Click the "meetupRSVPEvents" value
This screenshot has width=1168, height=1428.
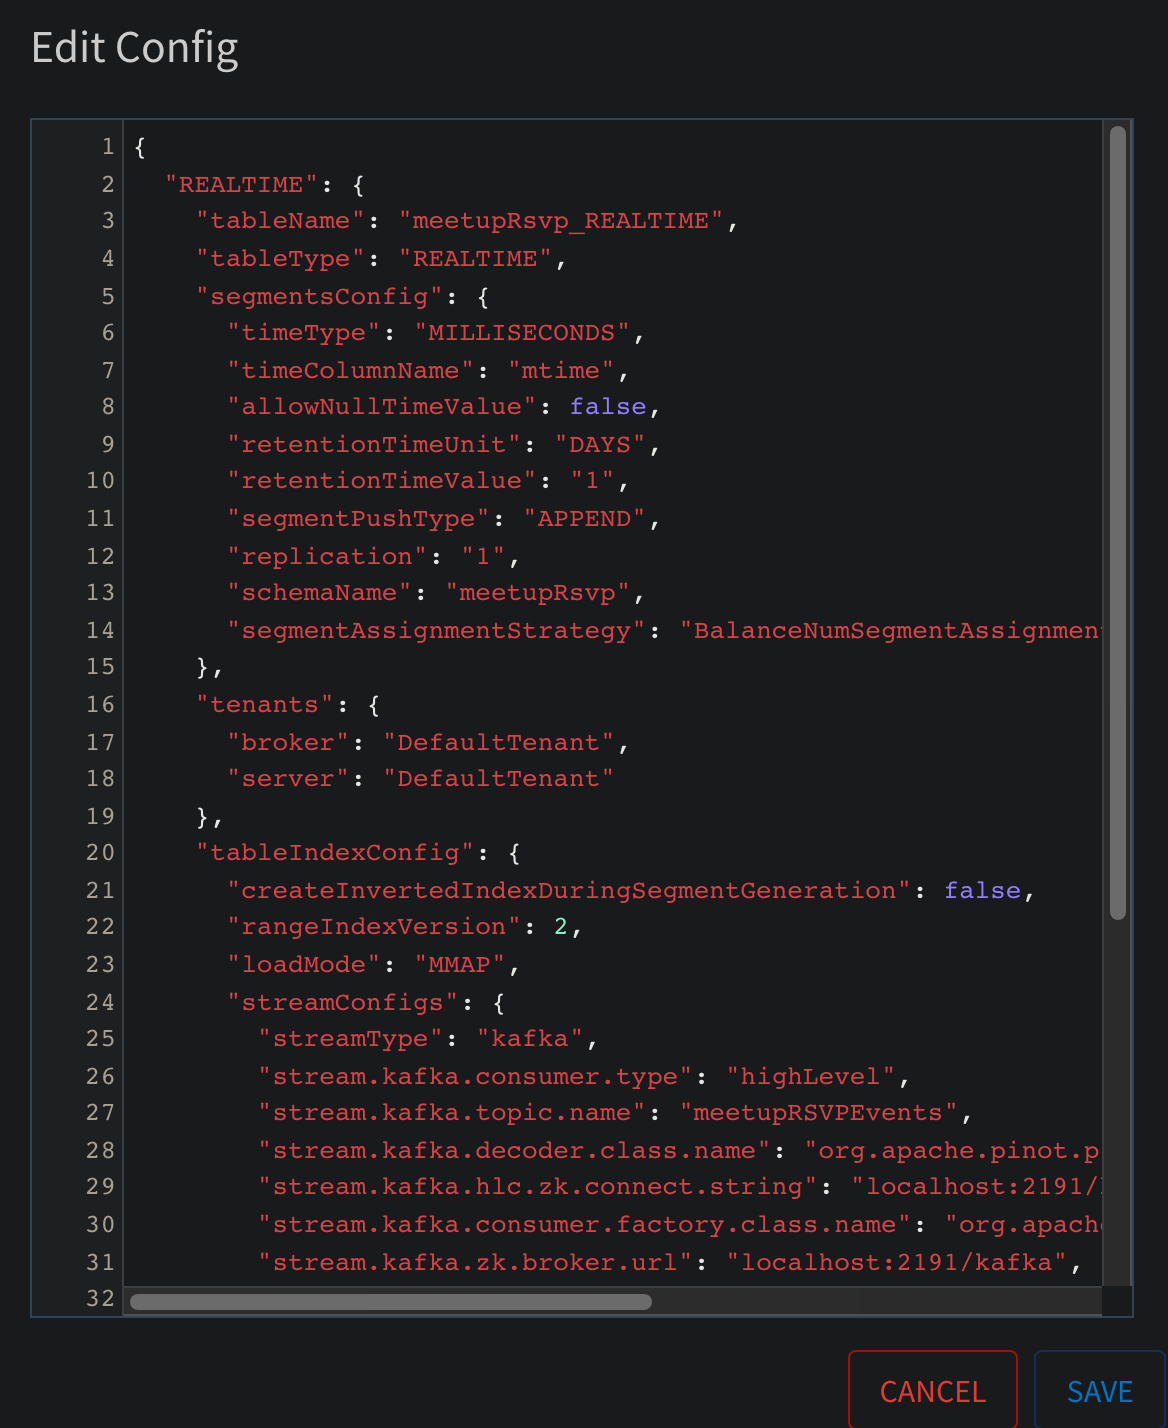pos(818,1113)
